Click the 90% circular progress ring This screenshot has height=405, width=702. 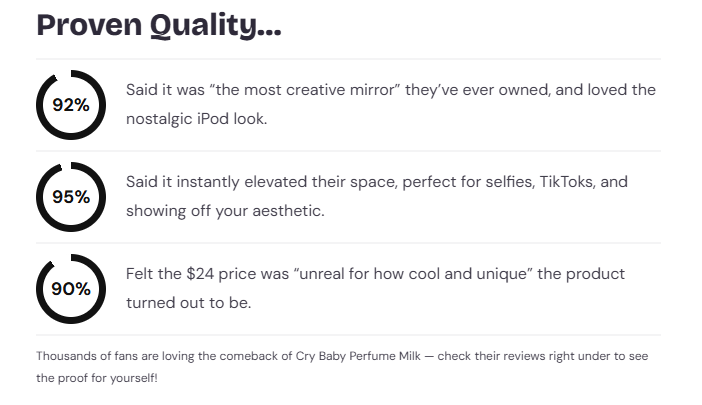pos(71,289)
